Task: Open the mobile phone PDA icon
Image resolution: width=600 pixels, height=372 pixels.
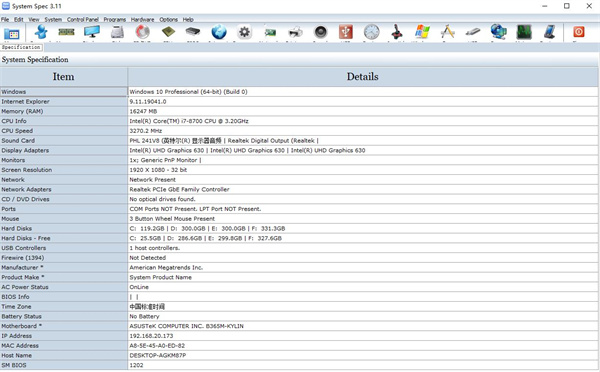Action: click(549, 32)
